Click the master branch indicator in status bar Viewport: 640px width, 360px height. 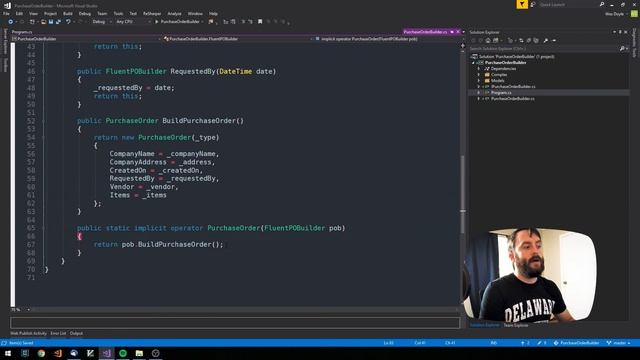(618, 343)
